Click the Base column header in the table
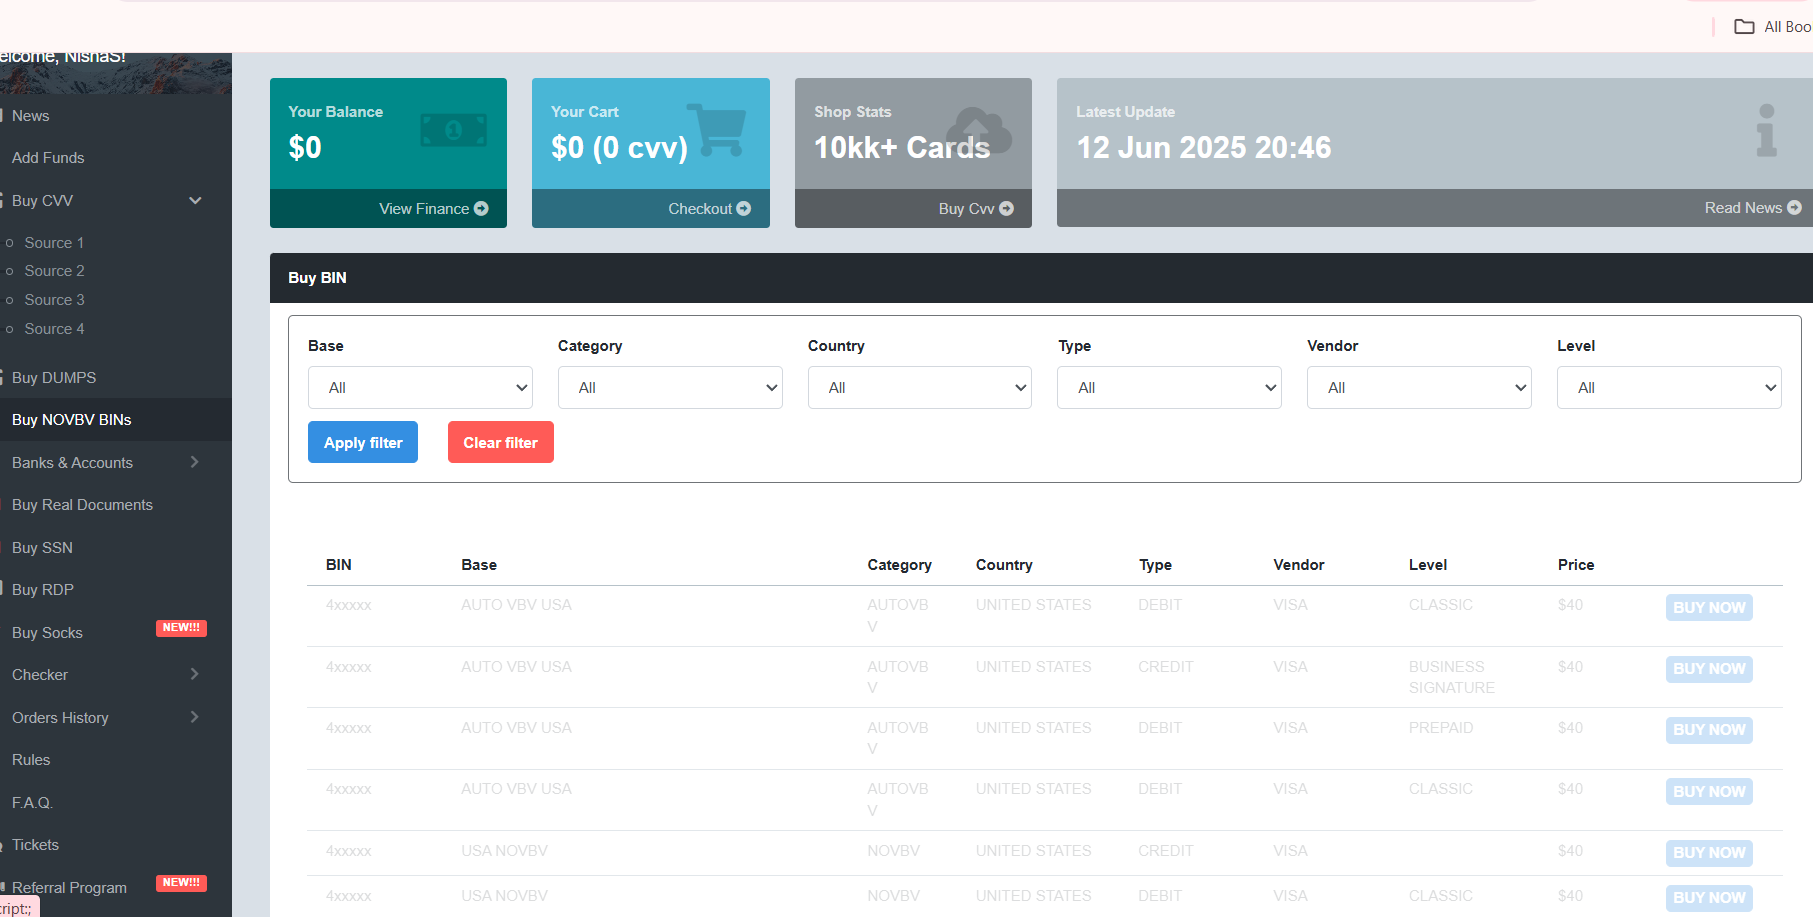This screenshot has height=917, width=1813. tap(479, 565)
